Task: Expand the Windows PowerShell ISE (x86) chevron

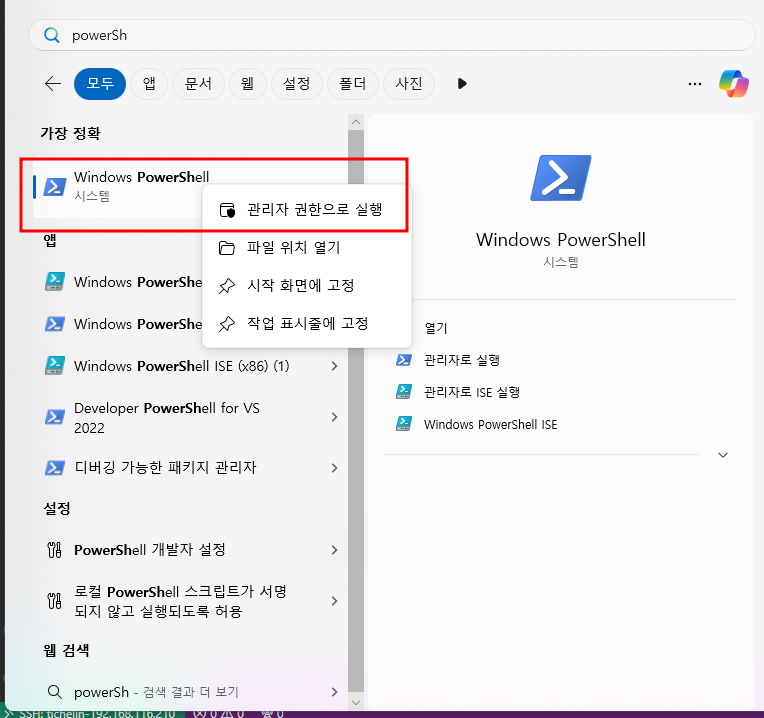Action: 334,366
